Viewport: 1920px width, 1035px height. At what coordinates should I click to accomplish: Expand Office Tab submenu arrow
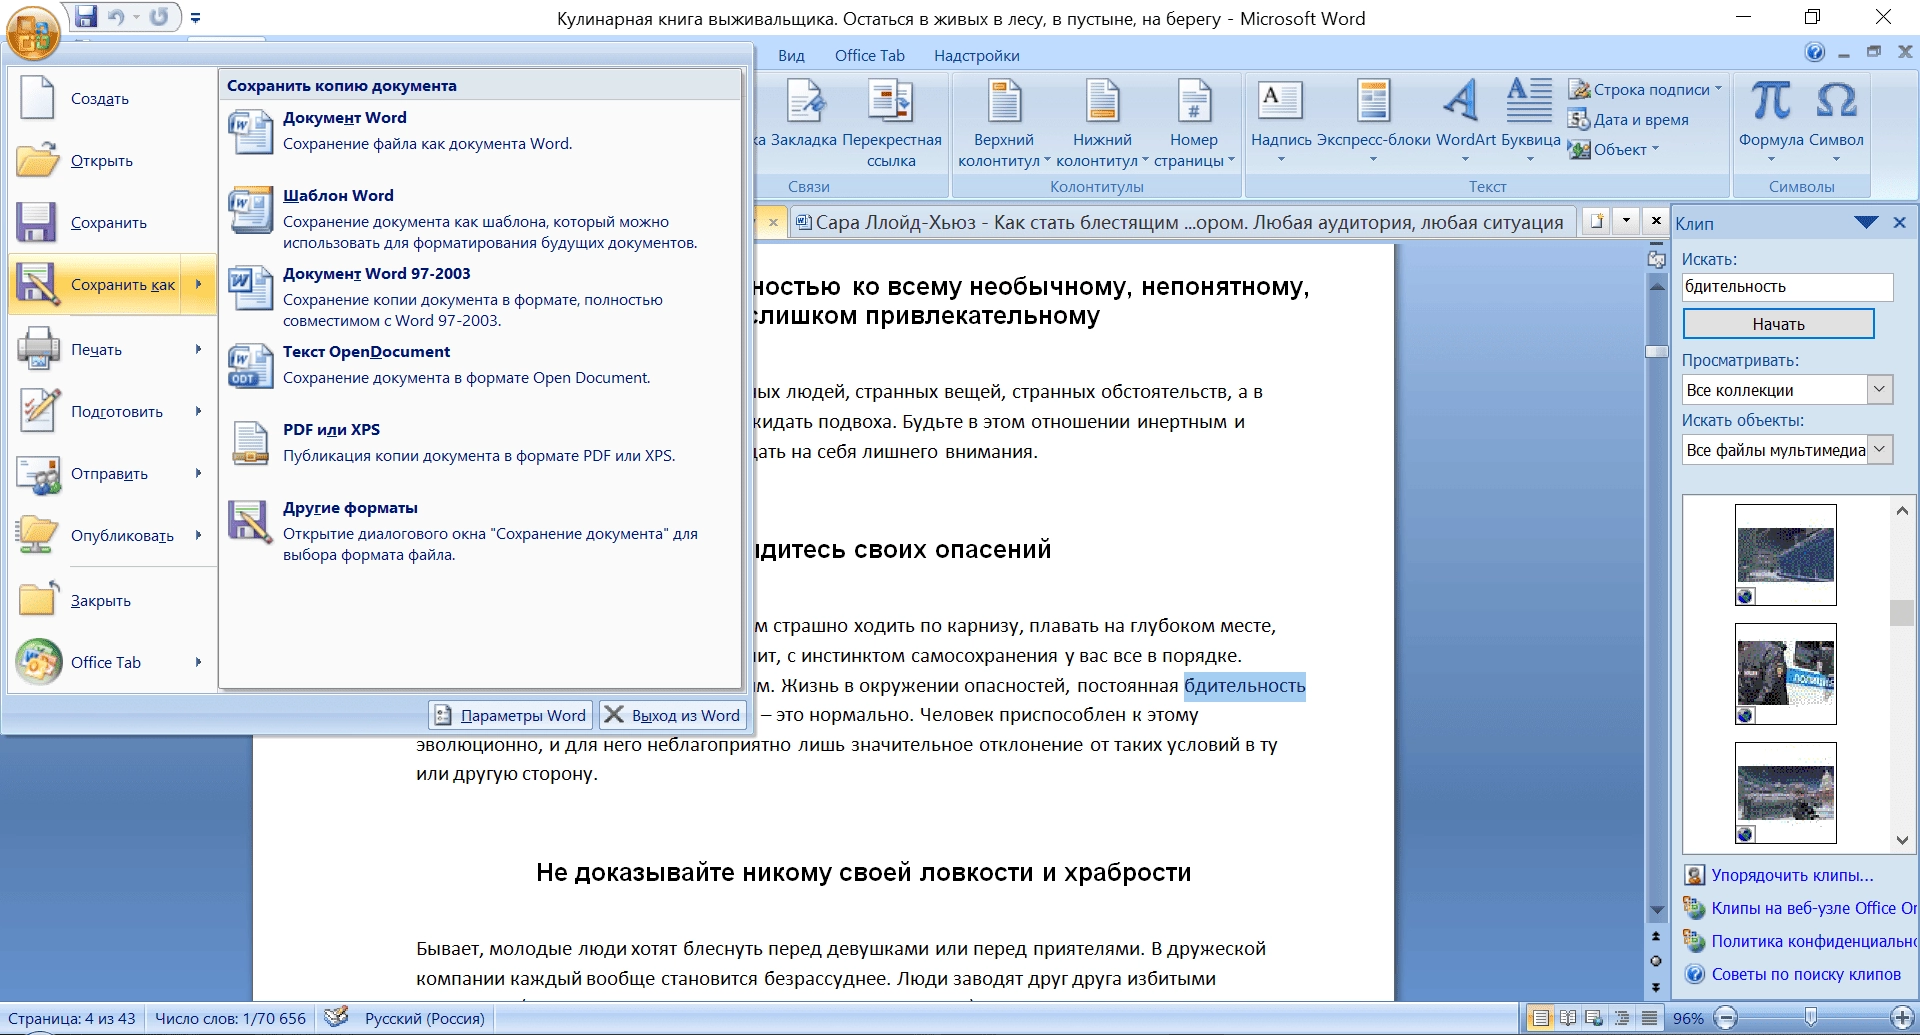point(199,662)
